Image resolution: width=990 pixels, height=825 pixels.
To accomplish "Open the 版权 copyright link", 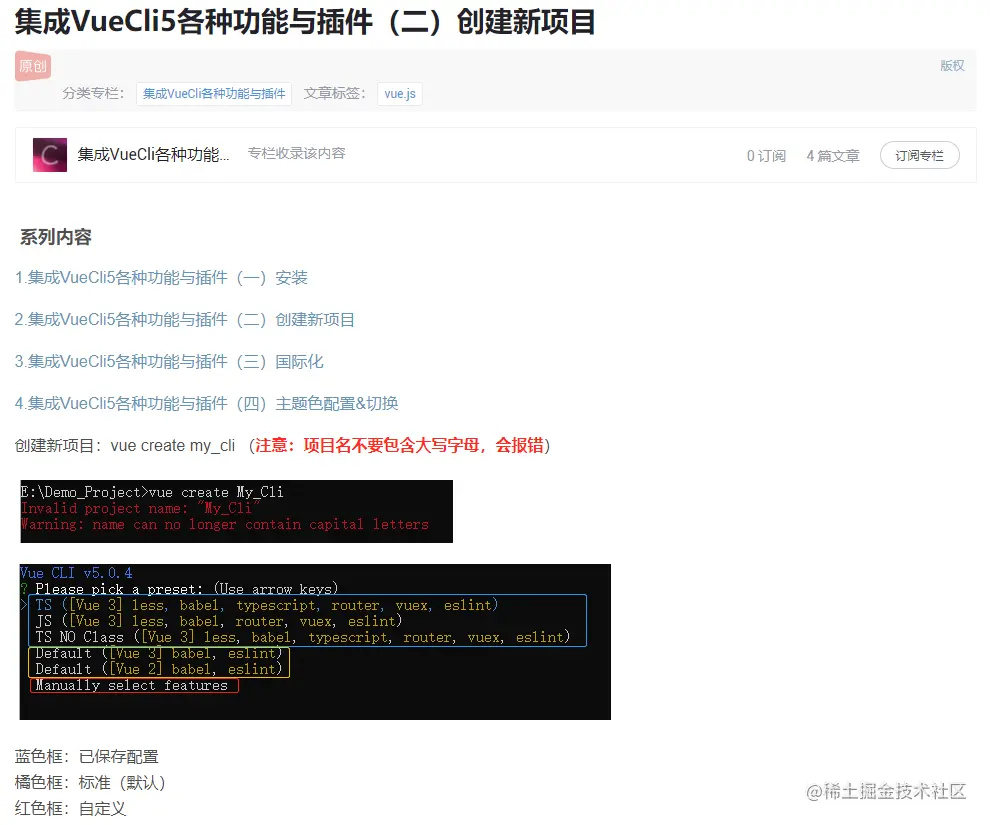I will pyautogui.click(x=952, y=66).
